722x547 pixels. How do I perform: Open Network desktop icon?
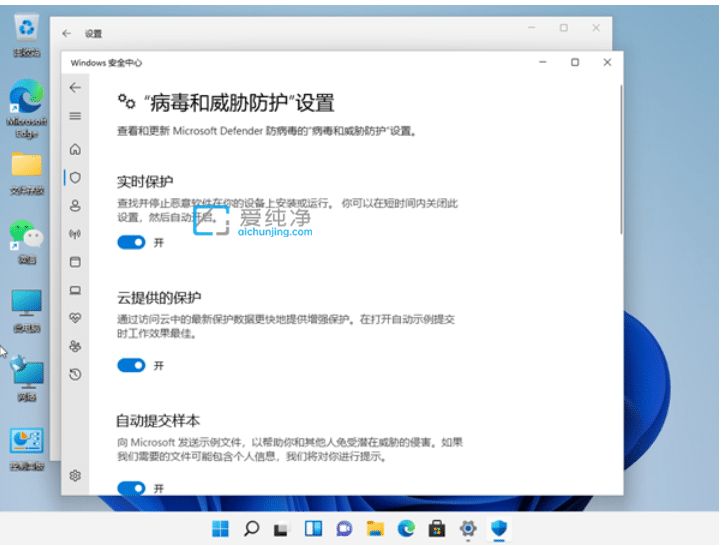coord(27,378)
